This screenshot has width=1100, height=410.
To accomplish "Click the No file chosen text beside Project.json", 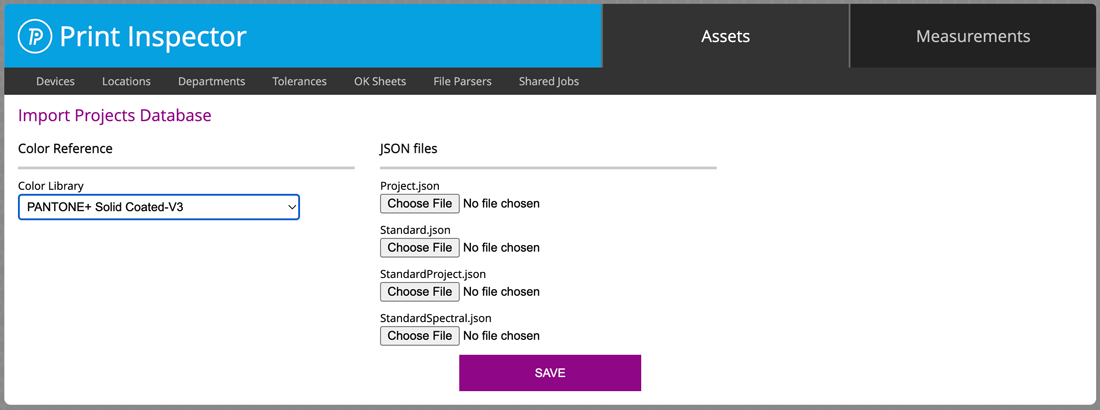I will (x=502, y=204).
